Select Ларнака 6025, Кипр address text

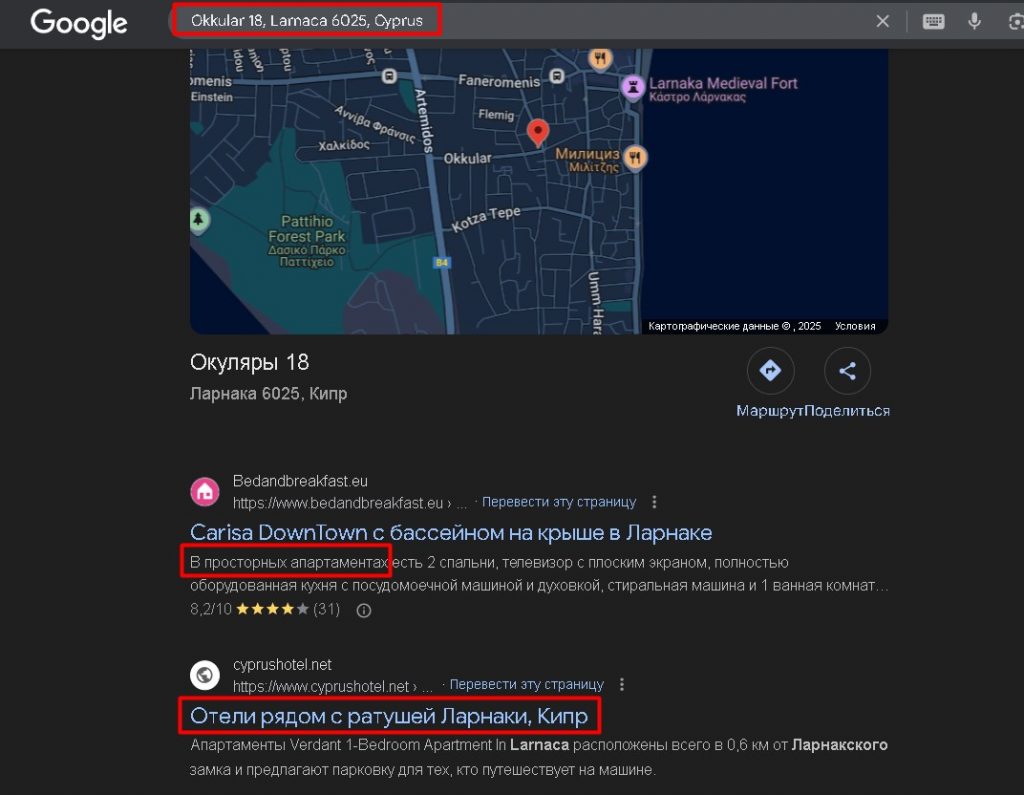point(268,393)
